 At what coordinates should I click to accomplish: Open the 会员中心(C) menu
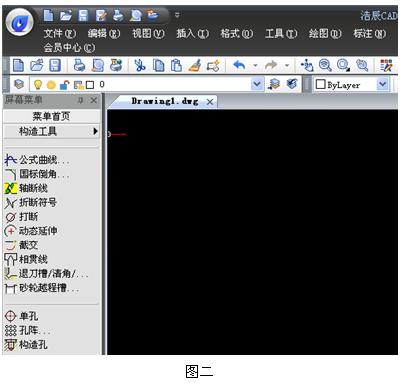(x=69, y=48)
